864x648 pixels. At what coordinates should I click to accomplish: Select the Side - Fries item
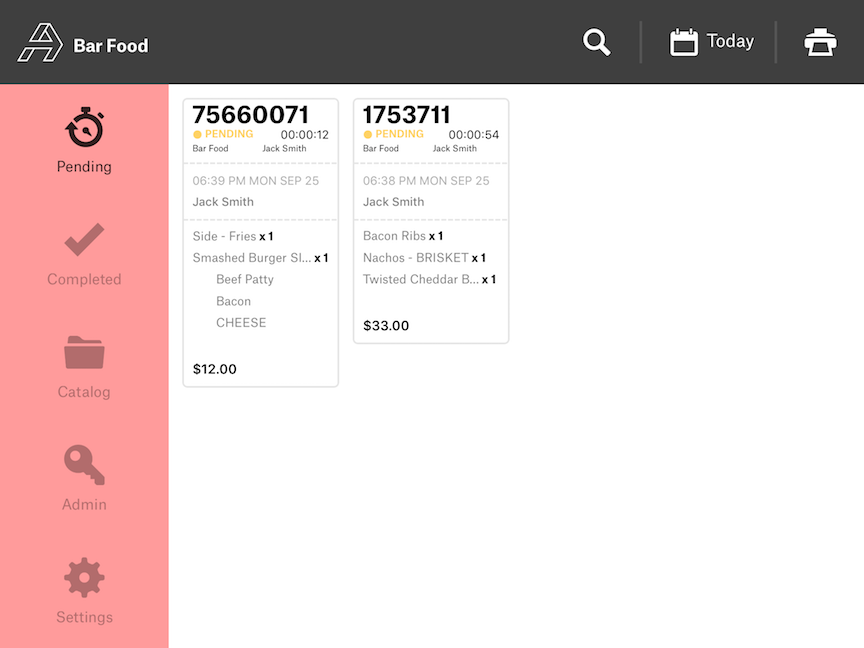[226, 237]
